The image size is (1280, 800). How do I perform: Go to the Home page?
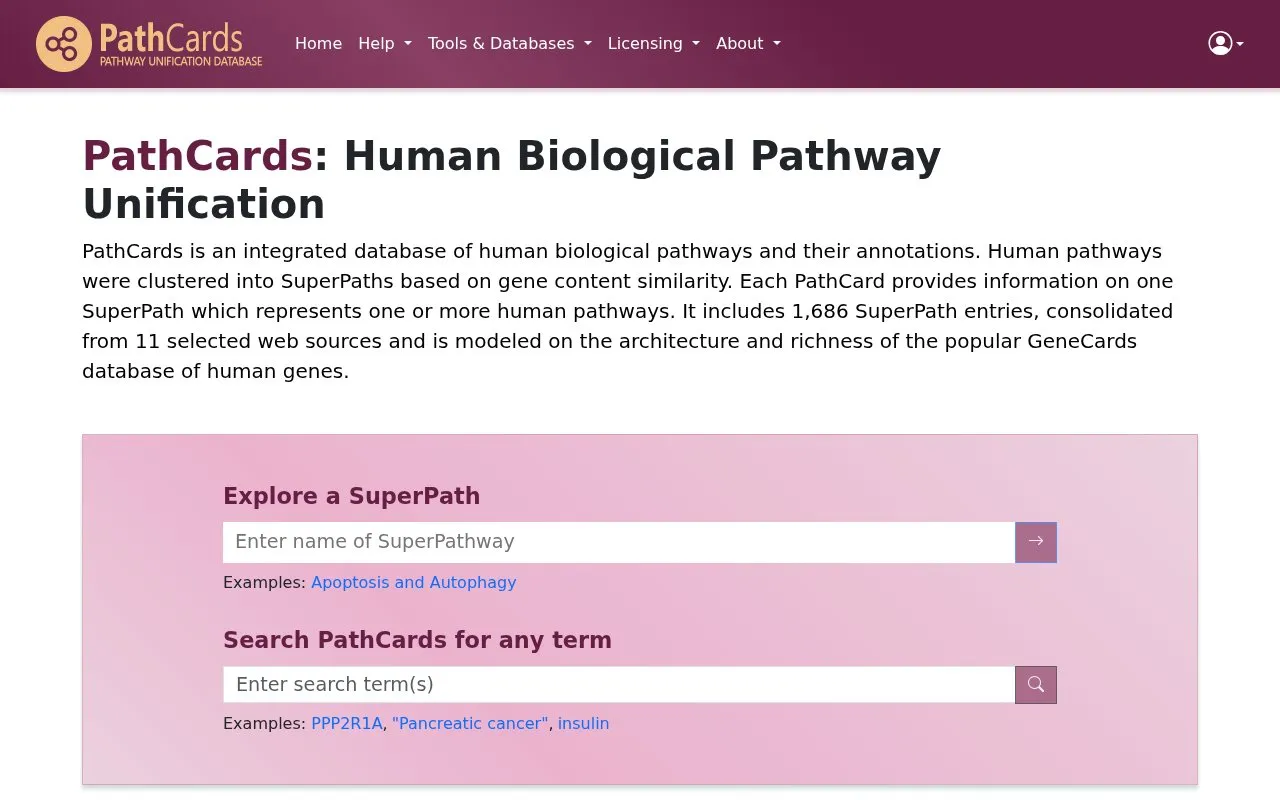pos(318,44)
